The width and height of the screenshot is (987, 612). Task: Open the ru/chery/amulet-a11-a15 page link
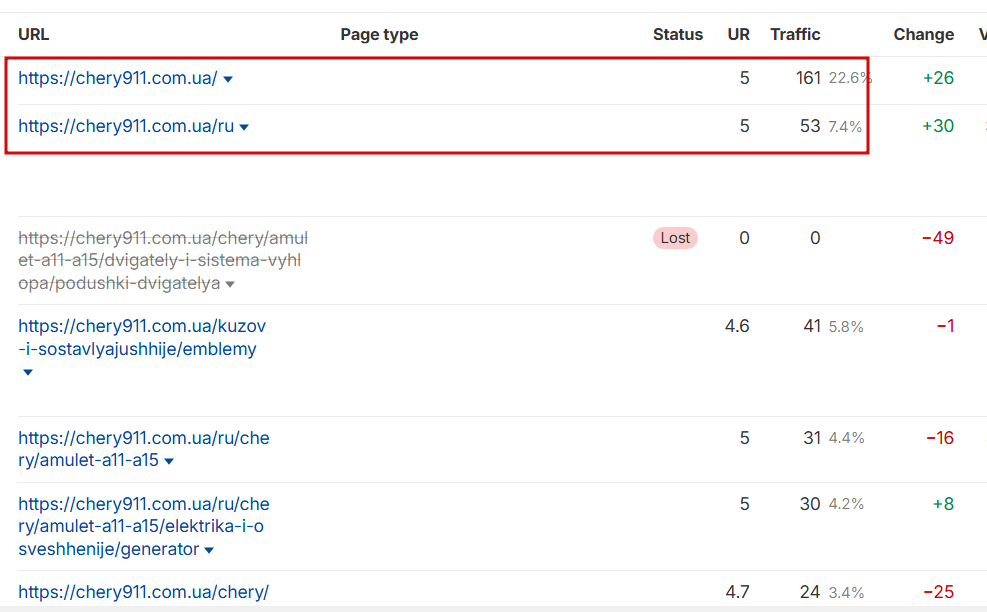click(x=143, y=449)
